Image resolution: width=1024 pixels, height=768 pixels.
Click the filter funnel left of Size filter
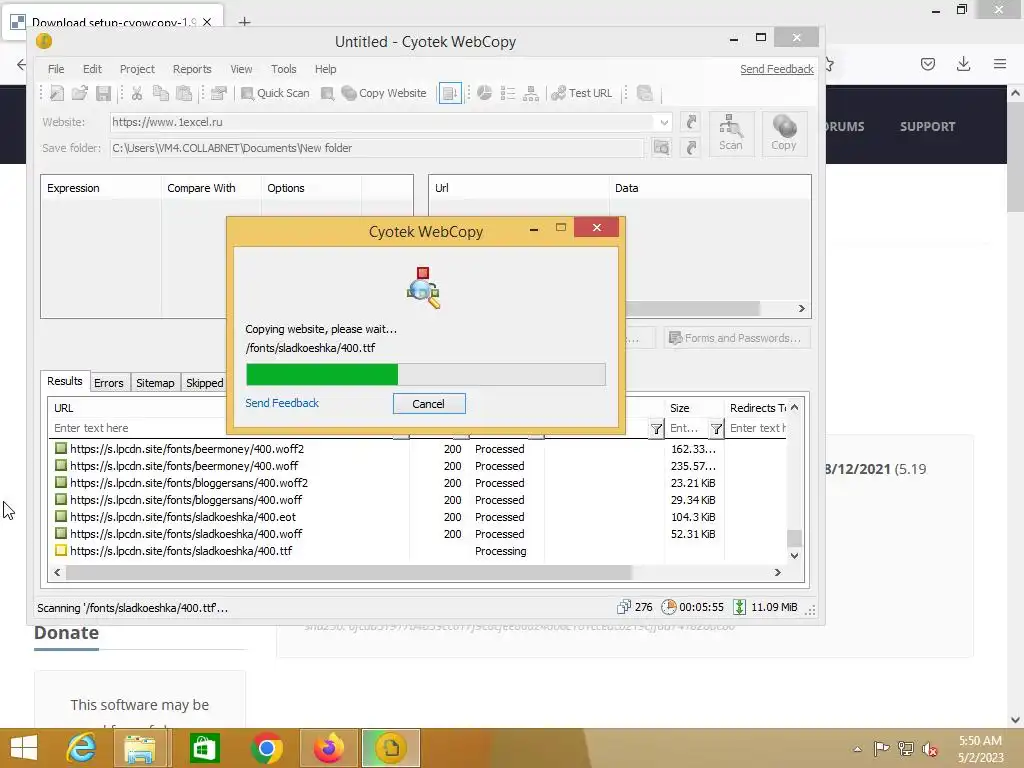pyautogui.click(x=656, y=429)
